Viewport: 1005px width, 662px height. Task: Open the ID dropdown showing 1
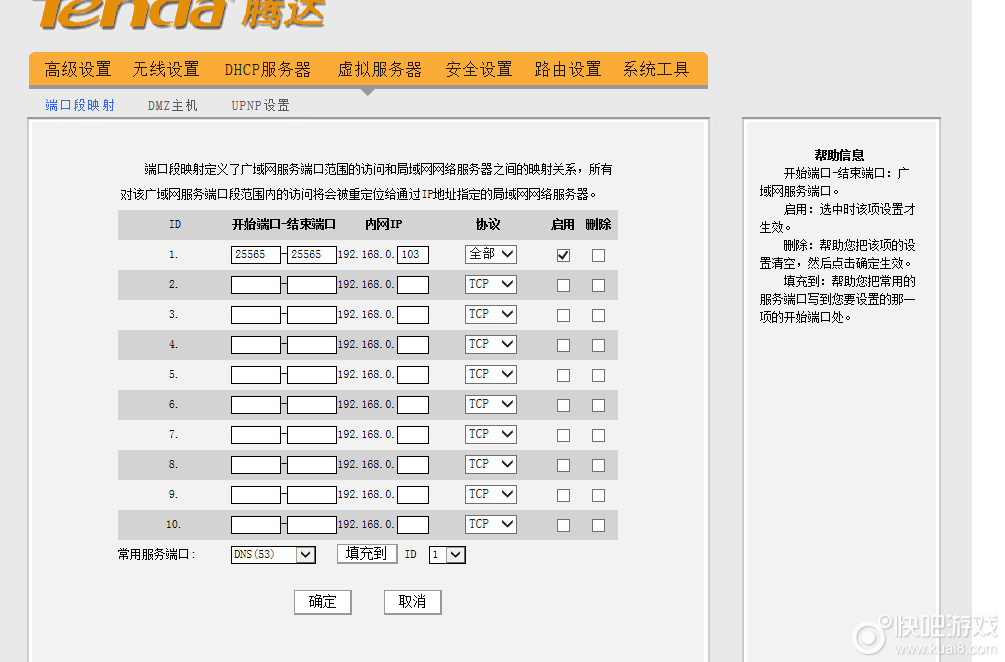(447, 554)
